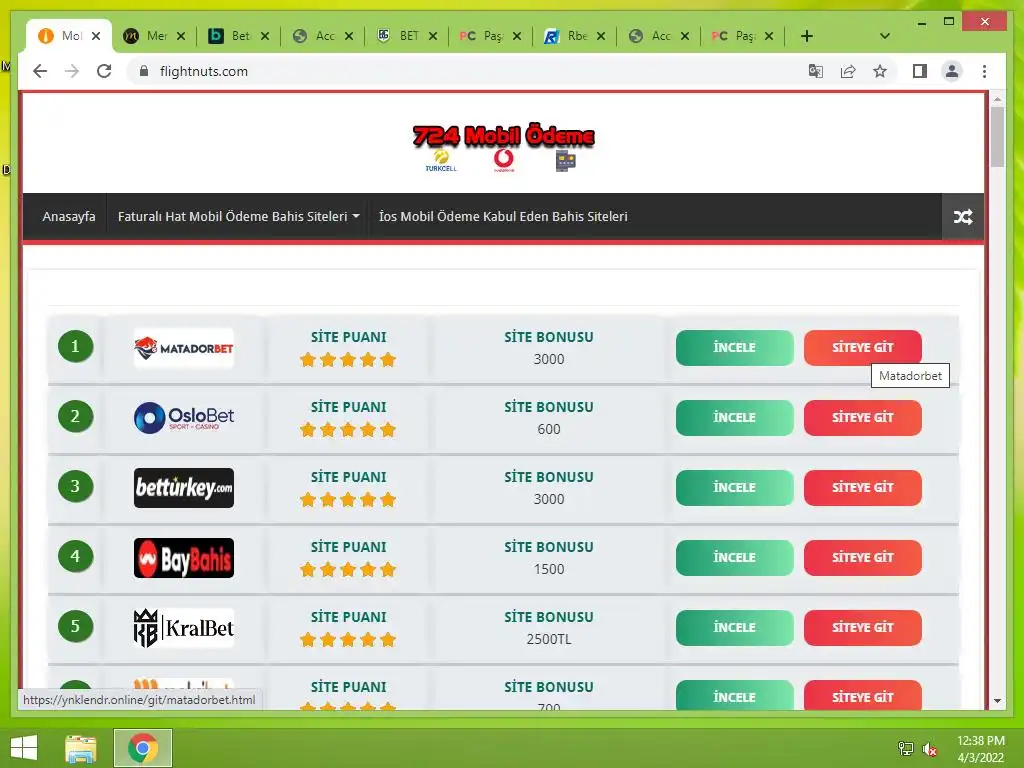Close the active Mol tab
The width and height of the screenshot is (1024, 768).
(96, 36)
